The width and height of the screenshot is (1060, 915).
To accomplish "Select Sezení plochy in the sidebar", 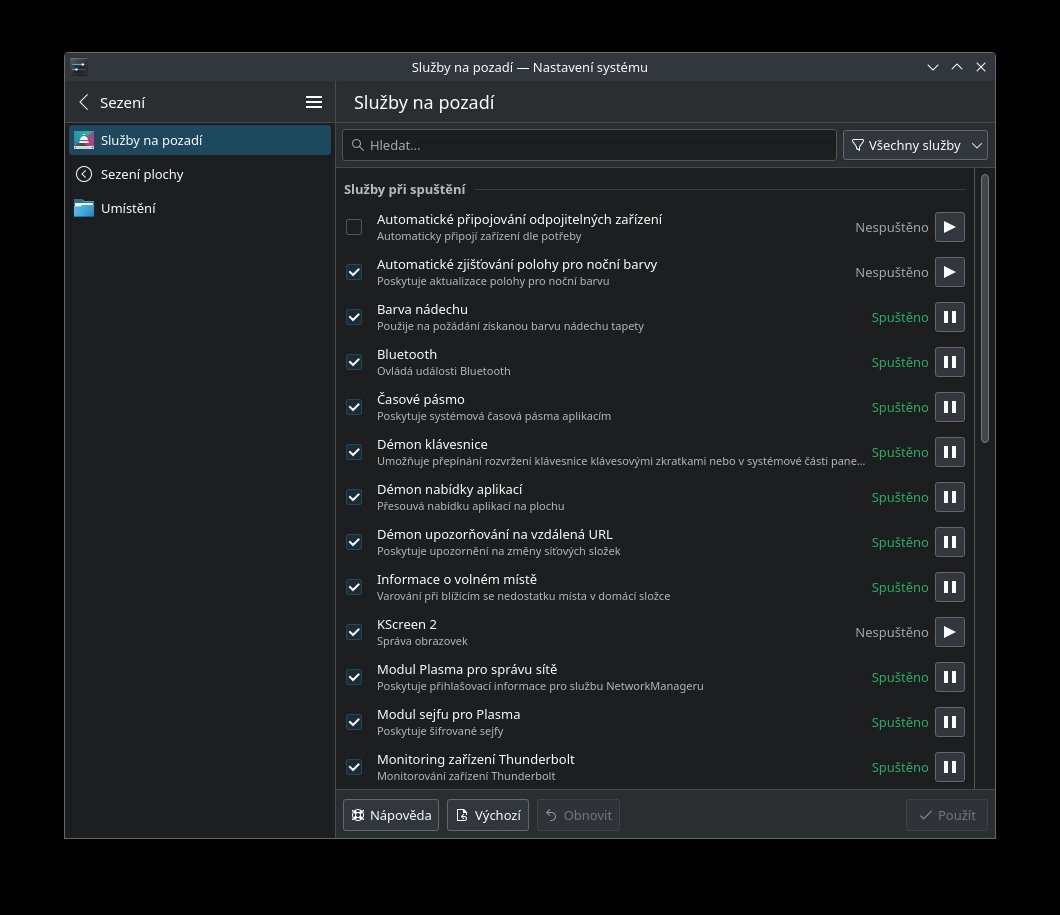I will pyautogui.click(x=142, y=174).
